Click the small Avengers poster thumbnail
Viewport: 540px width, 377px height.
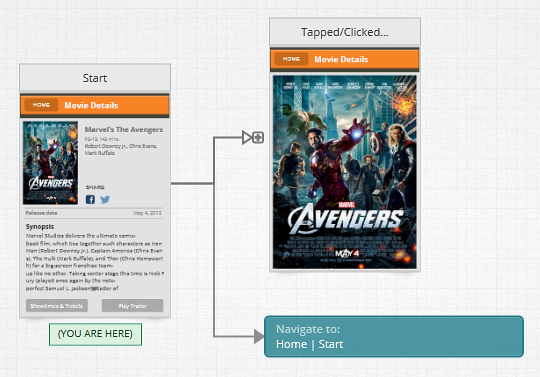click(x=50, y=163)
